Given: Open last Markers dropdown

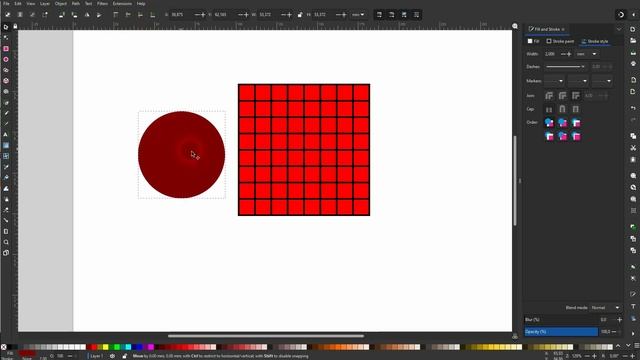Looking at the screenshot, I should [602, 81].
